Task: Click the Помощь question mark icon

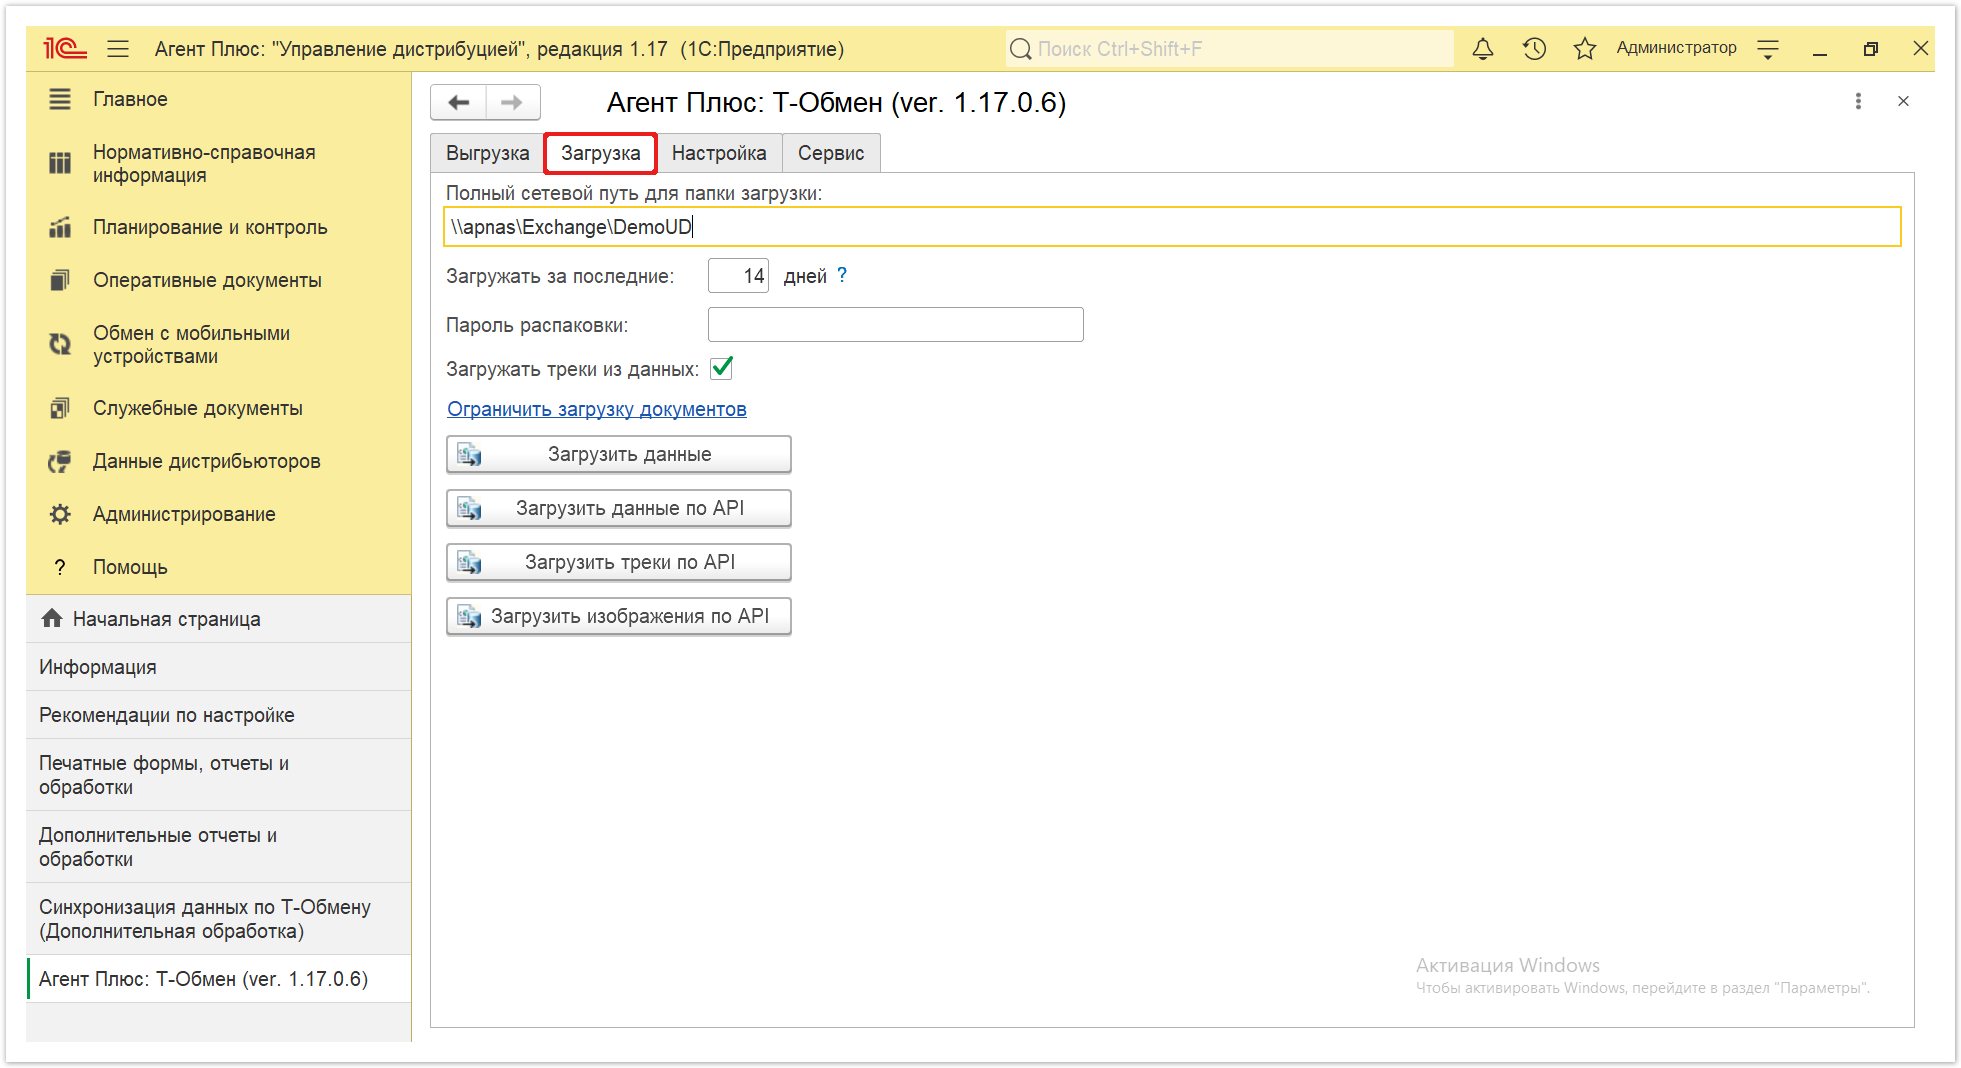Action: pyautogui.click(x=60, y=567)
